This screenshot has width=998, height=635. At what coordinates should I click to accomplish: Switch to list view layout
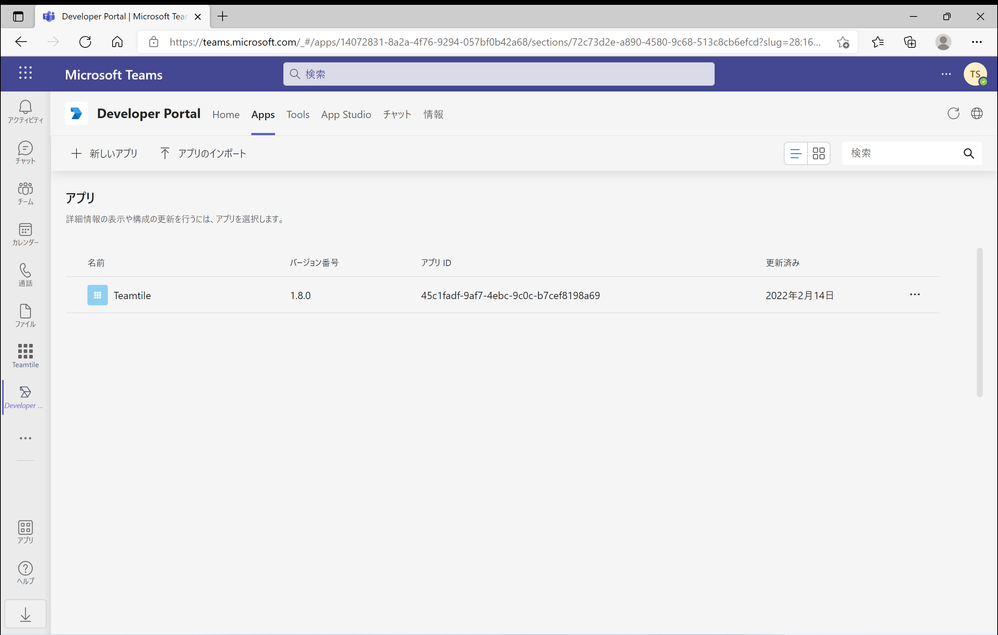coord(796,153)
